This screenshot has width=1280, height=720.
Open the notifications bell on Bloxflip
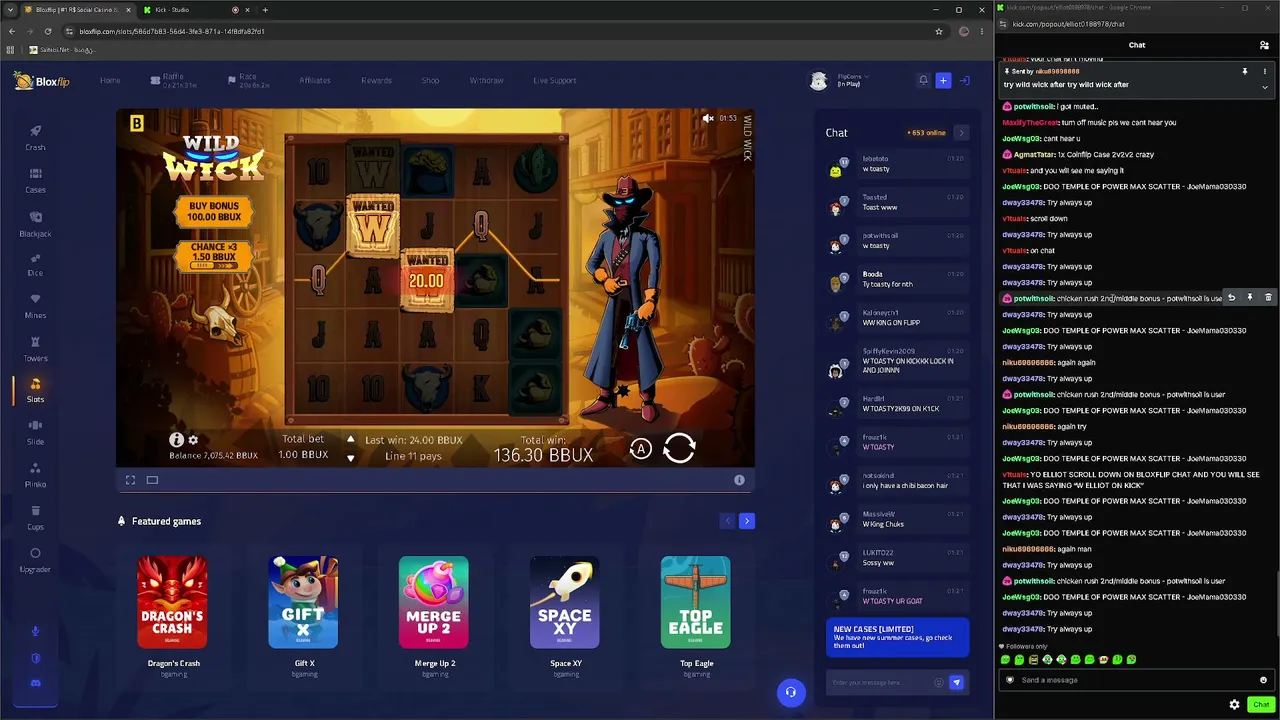pos(923,80)
